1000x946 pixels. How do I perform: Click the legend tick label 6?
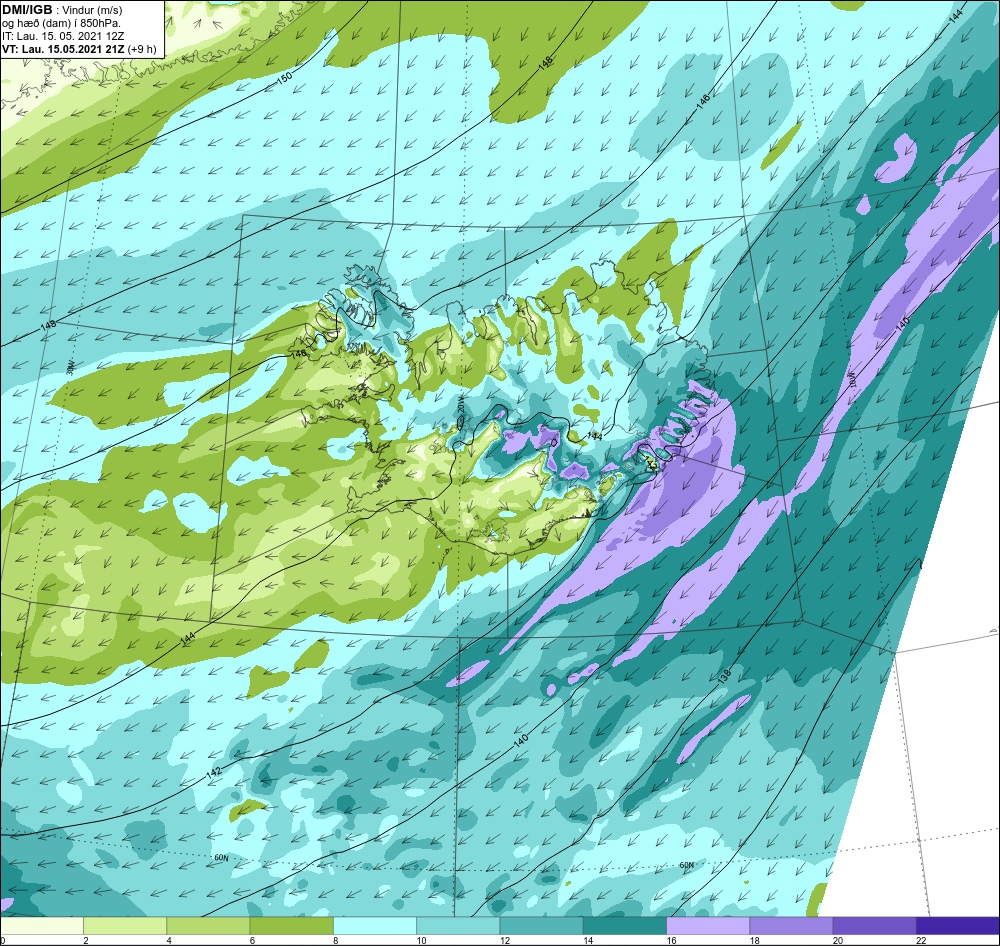[x=252, y=940]
